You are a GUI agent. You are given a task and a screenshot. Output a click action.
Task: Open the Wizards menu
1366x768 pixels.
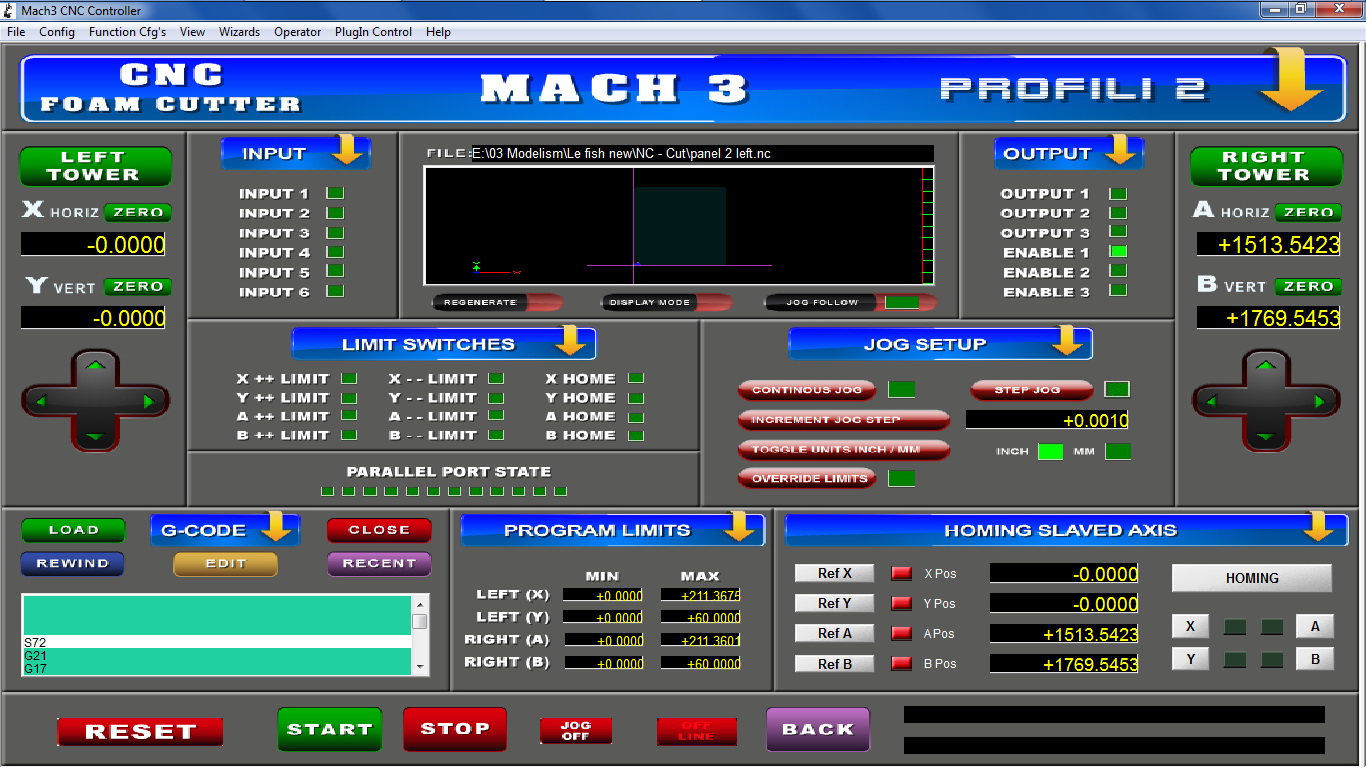click(239, 32)
